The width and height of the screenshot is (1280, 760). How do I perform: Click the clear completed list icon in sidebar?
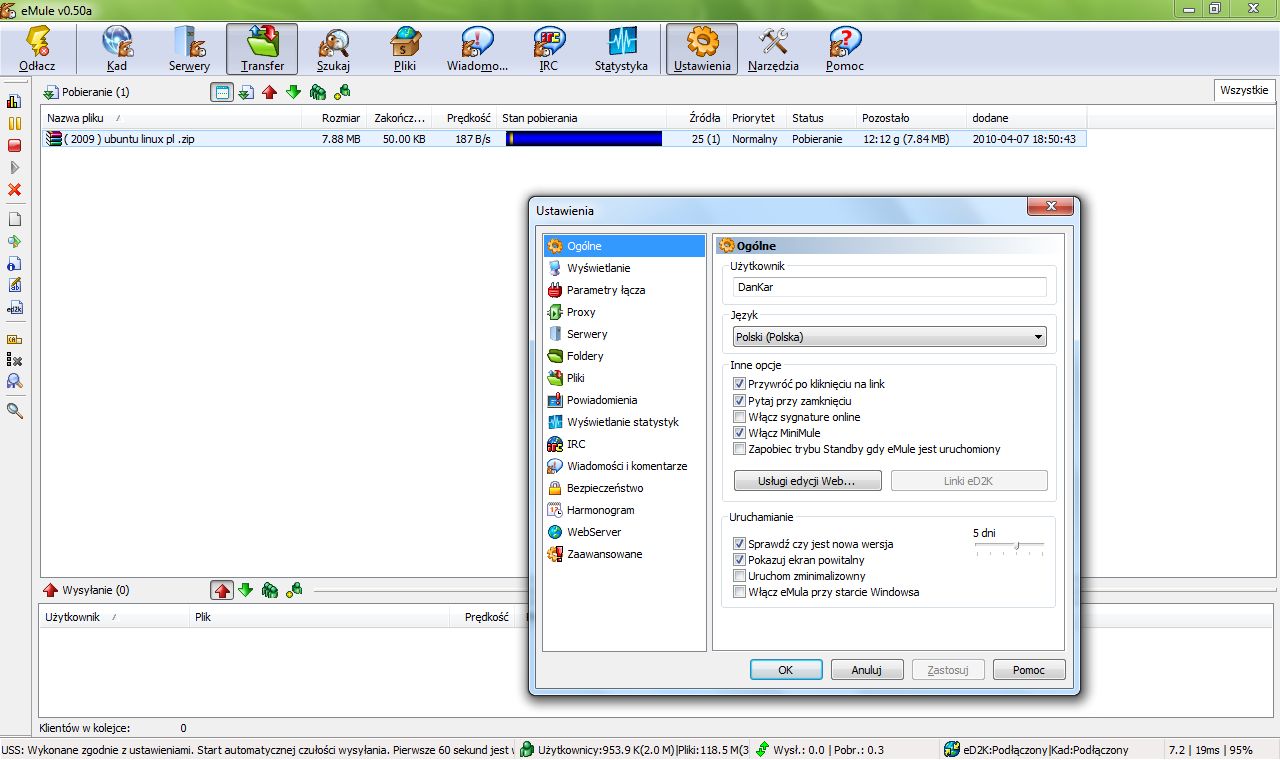[15, 359]
